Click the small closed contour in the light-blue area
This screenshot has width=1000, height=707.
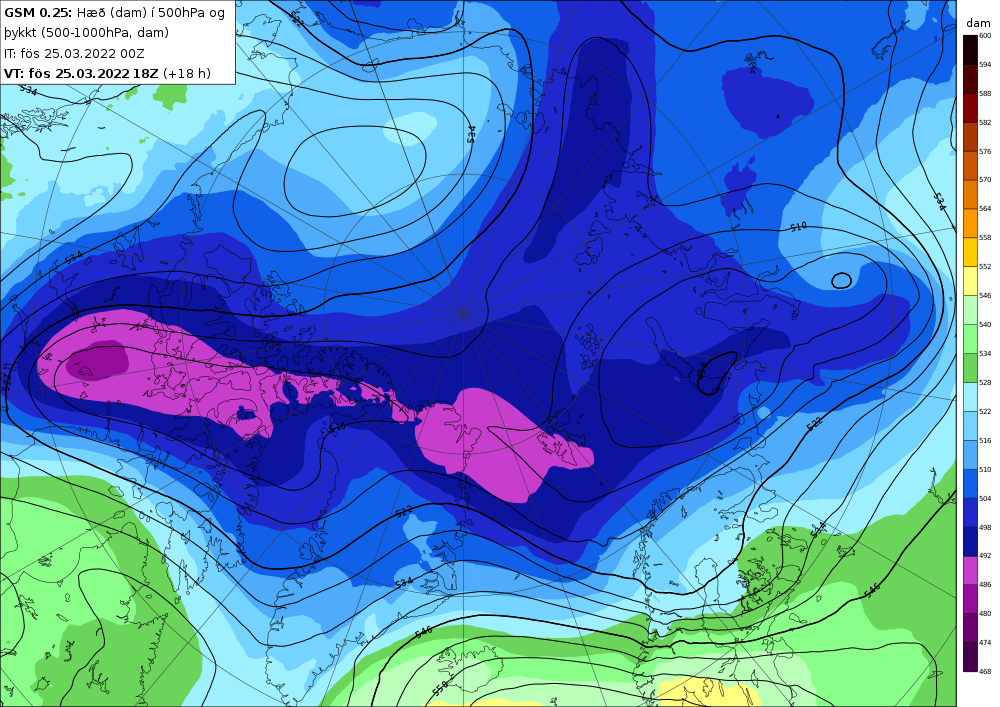click(841, 281)
